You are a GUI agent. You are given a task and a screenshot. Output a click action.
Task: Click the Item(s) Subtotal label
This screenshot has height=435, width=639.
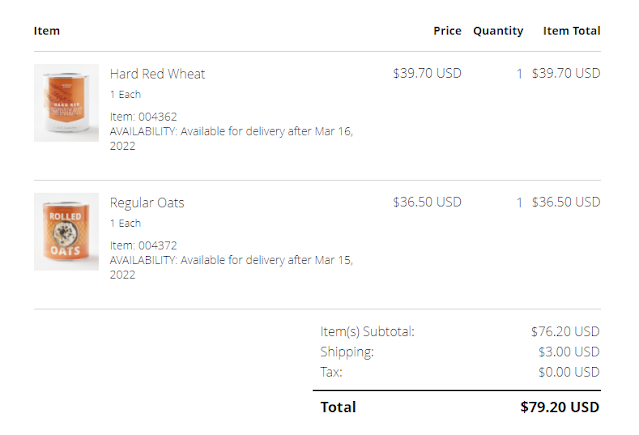click(367, 331)
